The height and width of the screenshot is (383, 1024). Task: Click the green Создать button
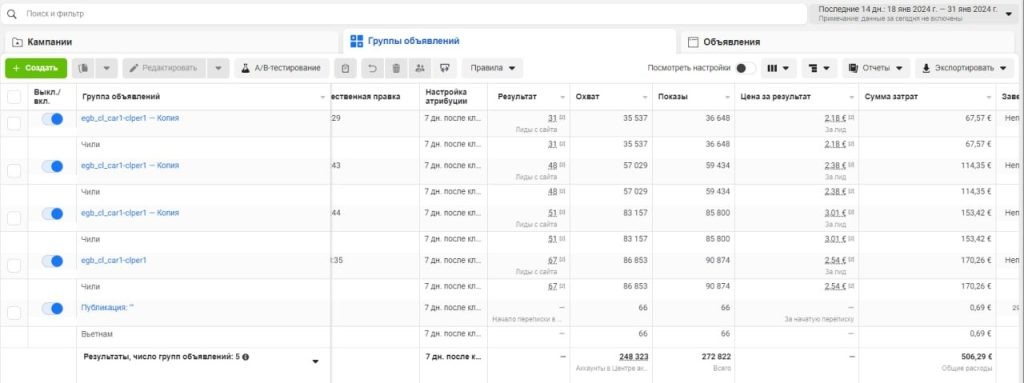click(36, 68)
